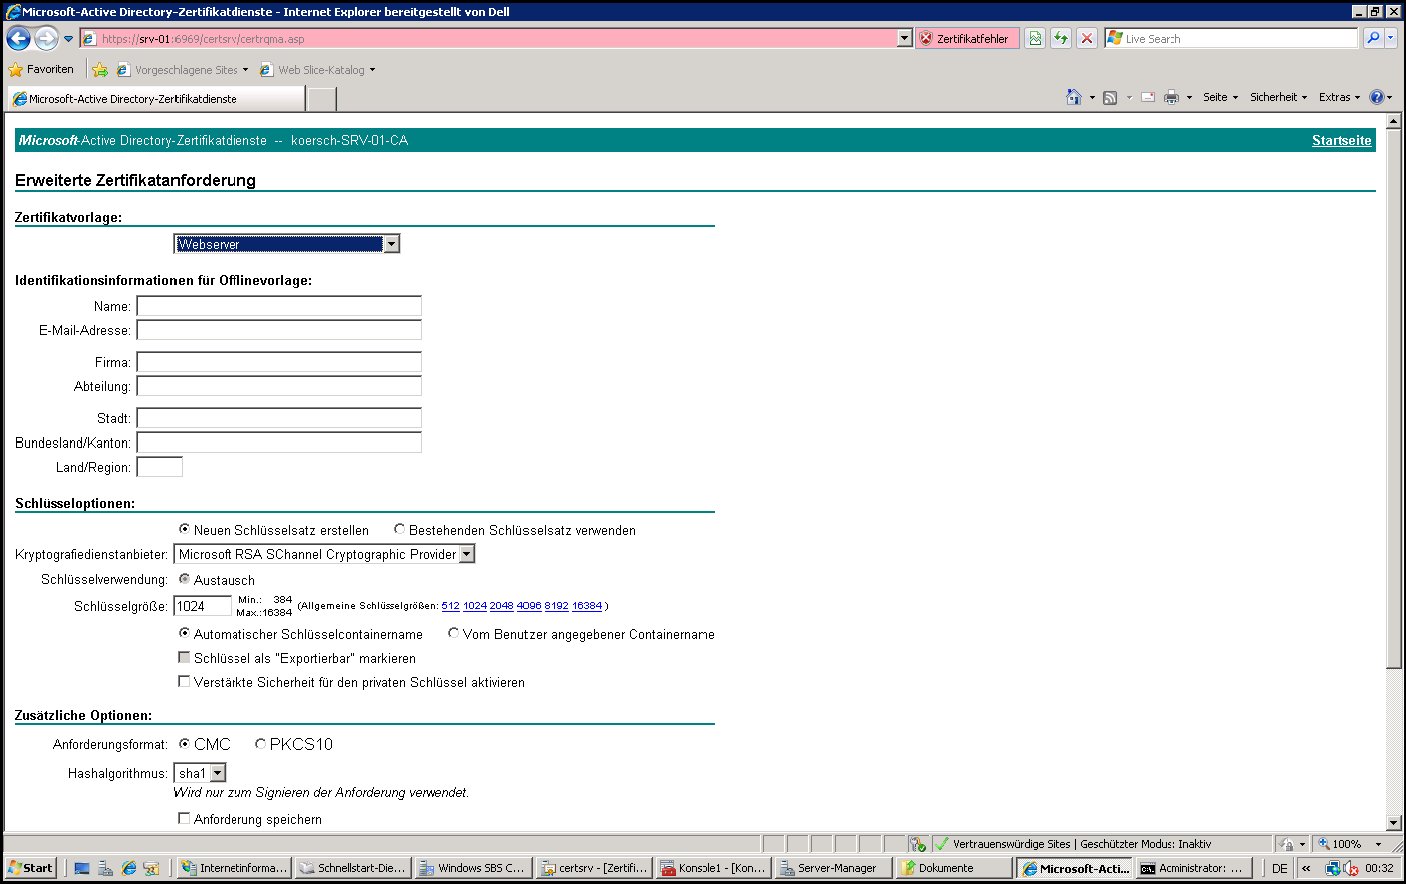This screenshot has height=884, width=1406.
Task: Click the 16384 key size link
Action: tap(587, 606)
